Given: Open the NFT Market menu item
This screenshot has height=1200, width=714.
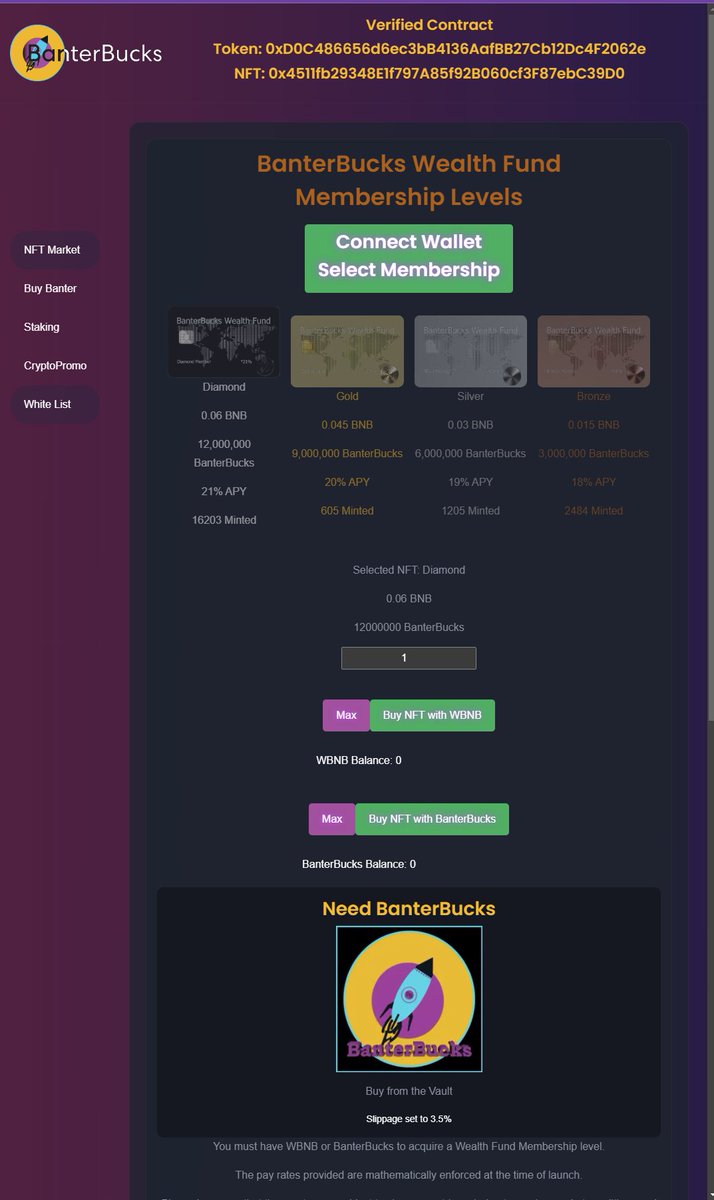Looking at the screenshot, I should (x=54, y=250).
